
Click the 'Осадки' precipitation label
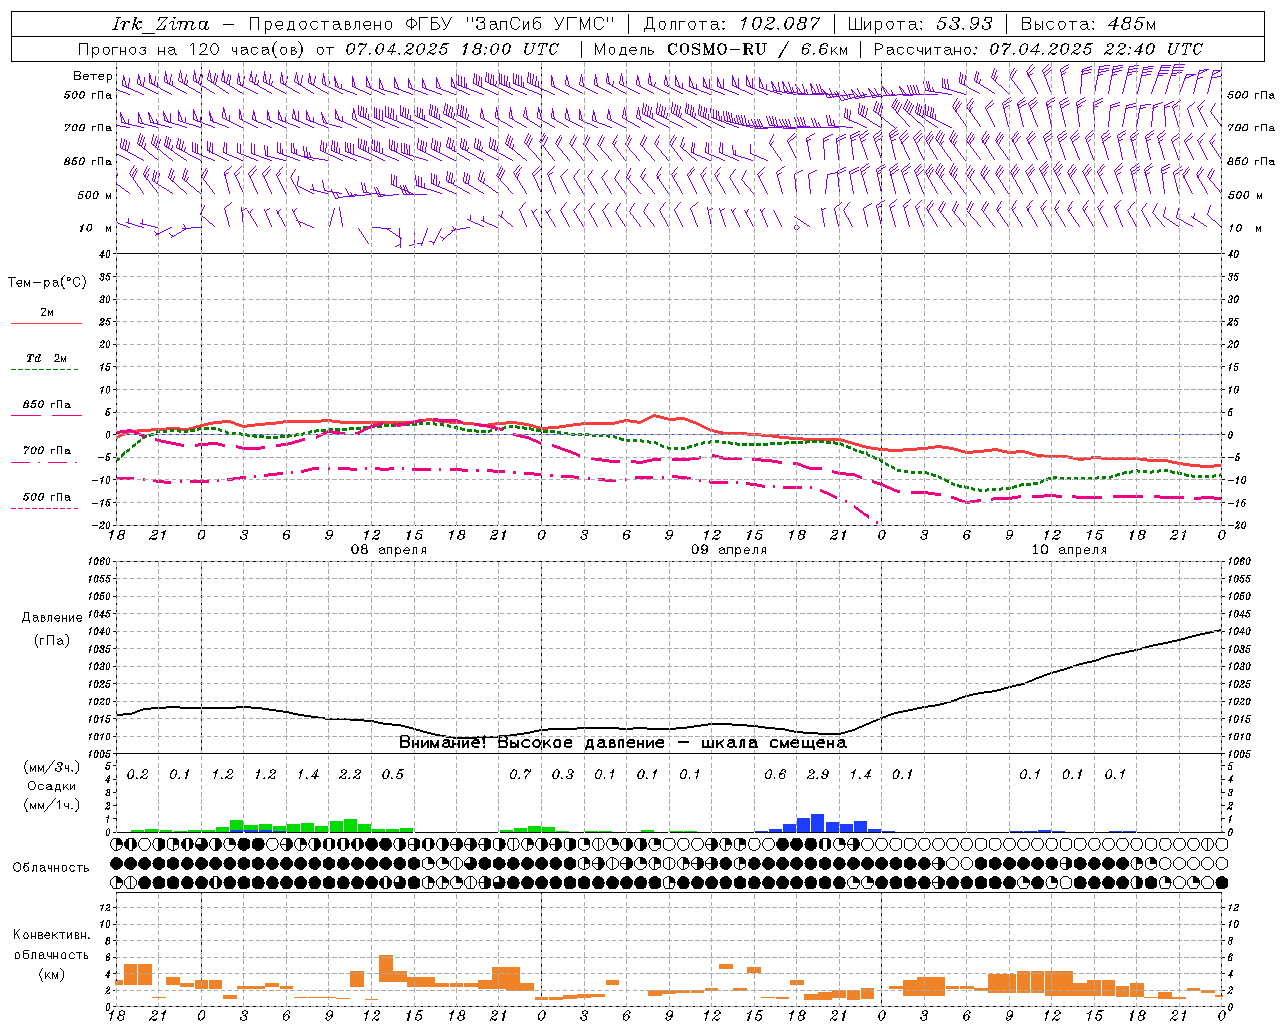pos(50,786)
